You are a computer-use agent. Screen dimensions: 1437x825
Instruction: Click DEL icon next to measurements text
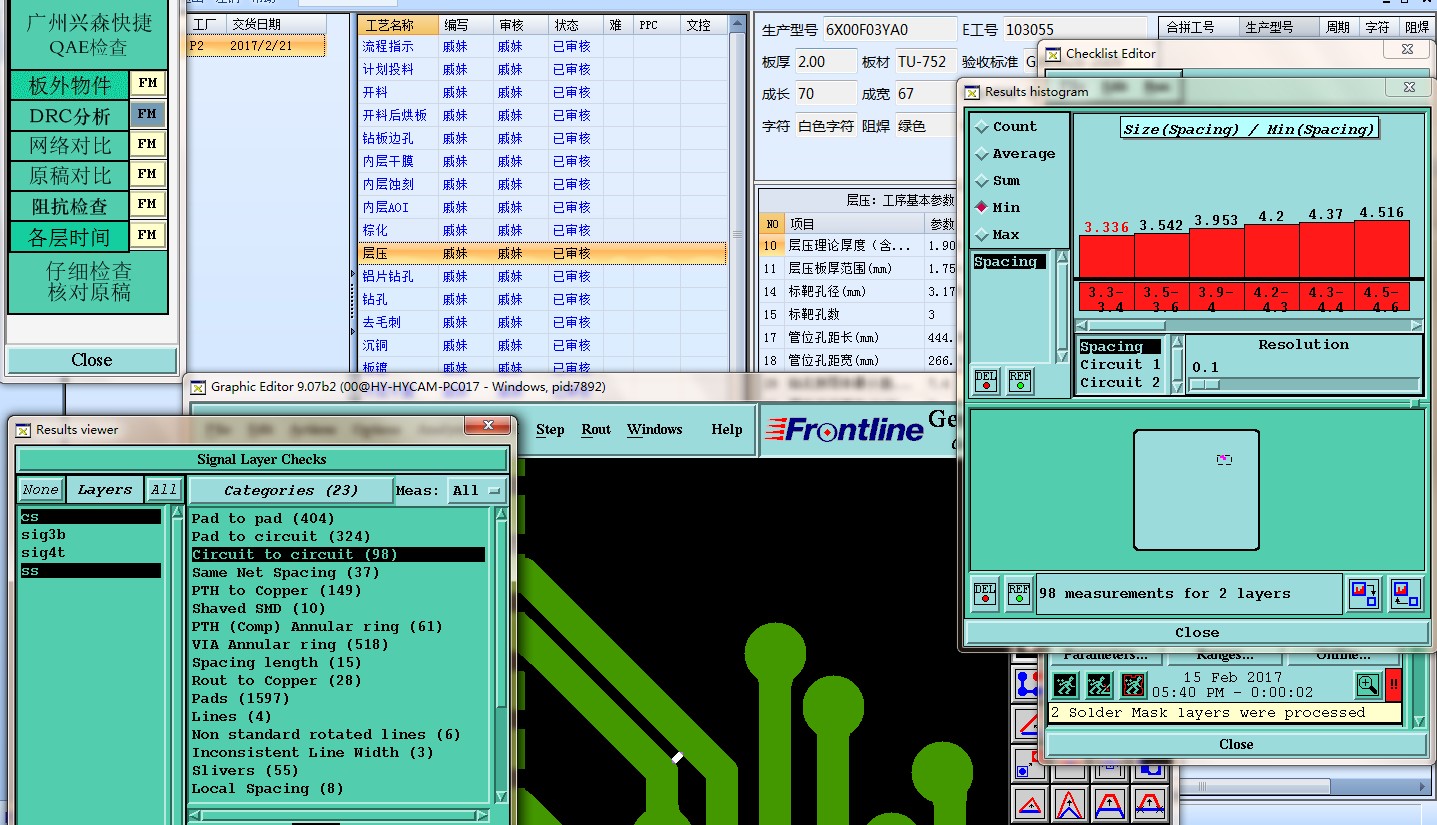pos(985,593)
